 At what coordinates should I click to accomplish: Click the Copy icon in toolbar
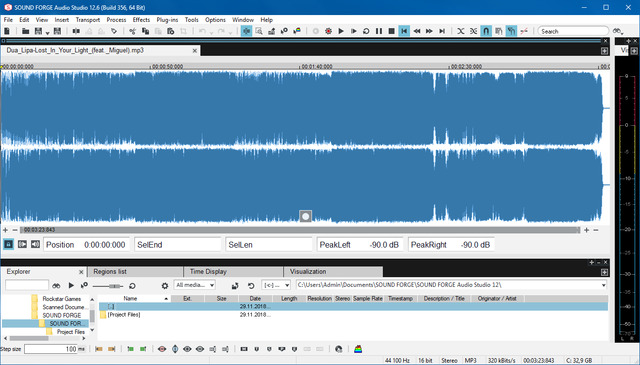point(145,31)
